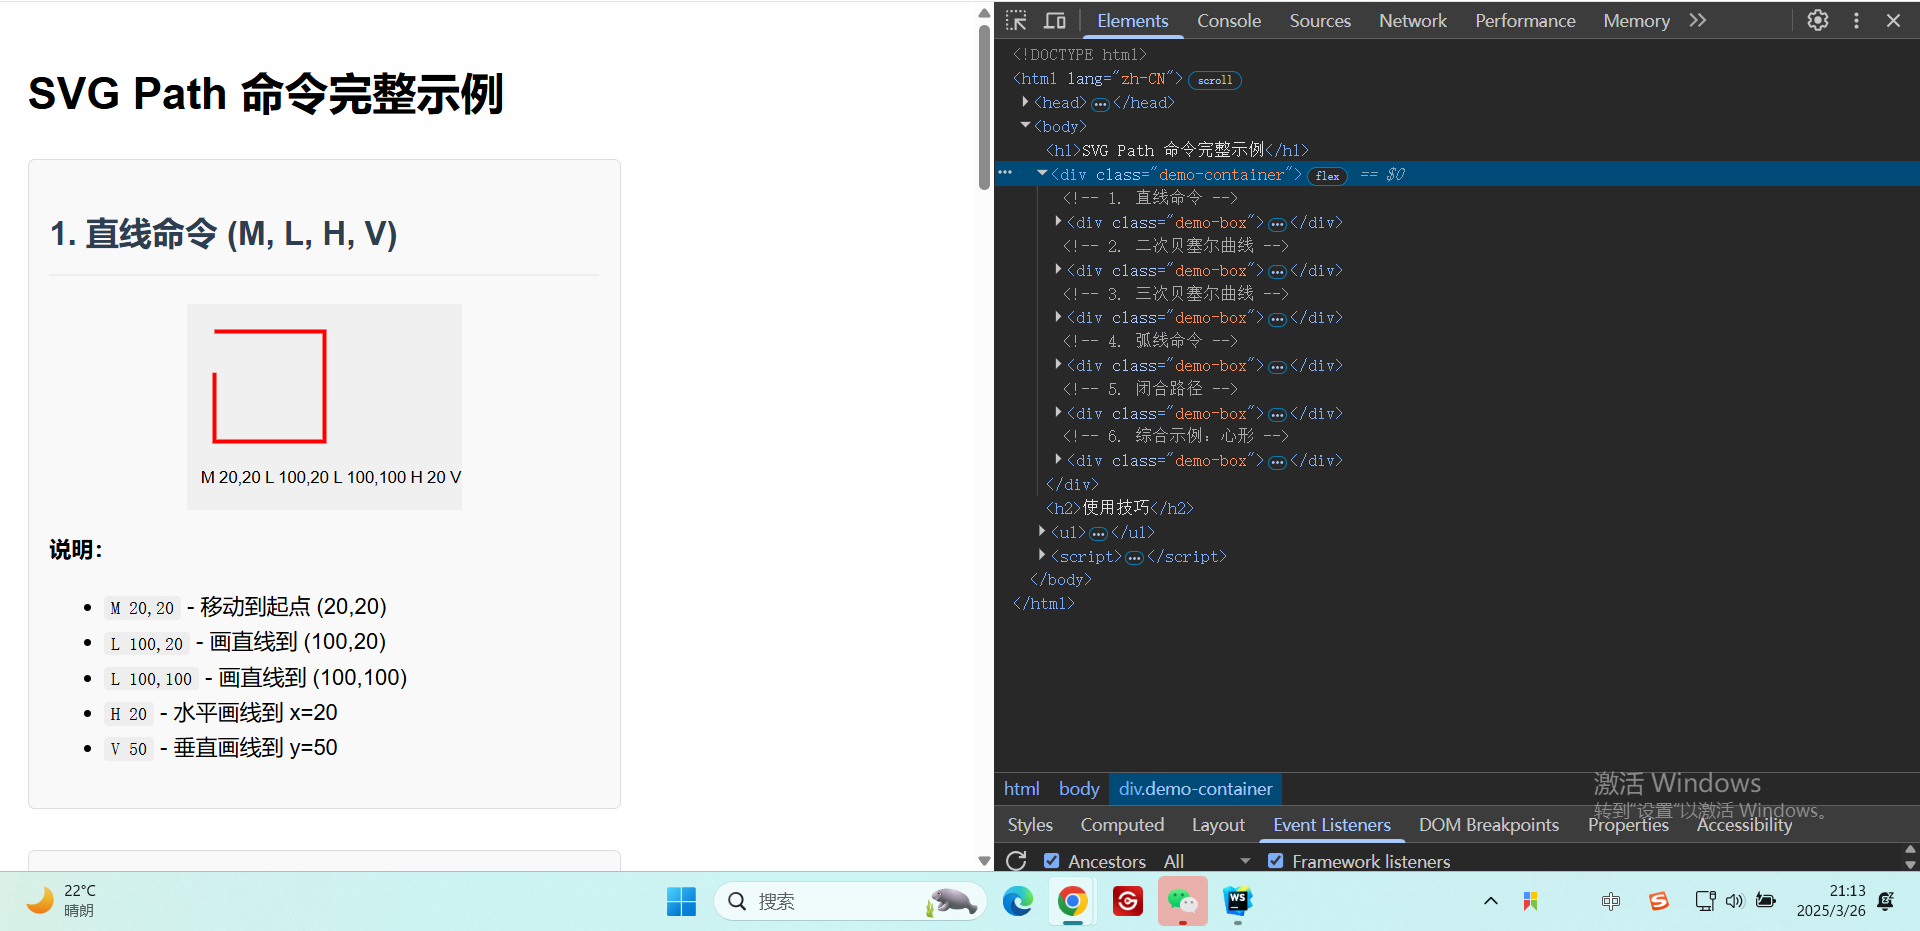This screenshot has height=931, width=1920.
Task: Switch to Google Chrome on the taskbar
Action: 1073,901
